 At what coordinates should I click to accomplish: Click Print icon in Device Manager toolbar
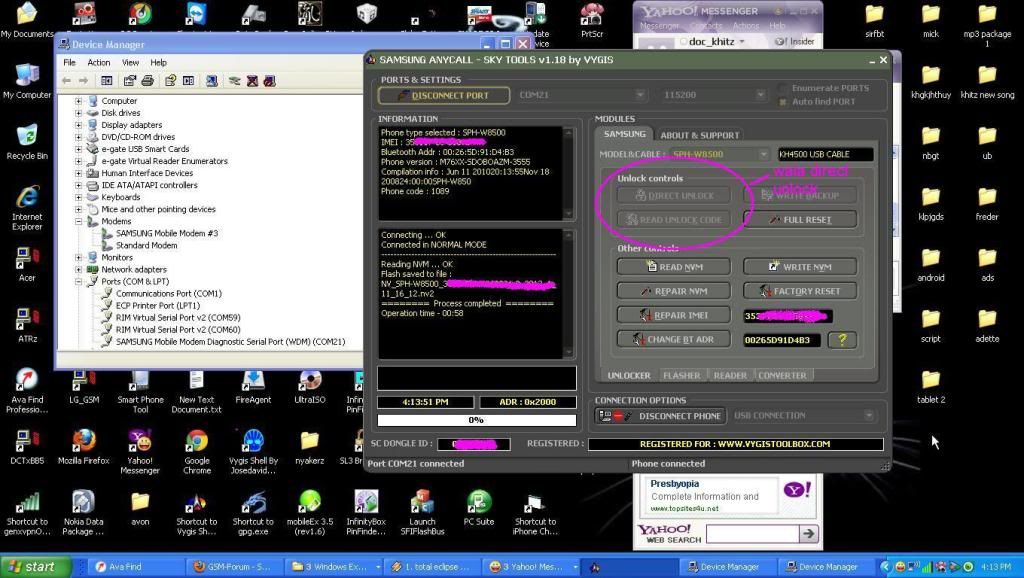coord(148,81)
